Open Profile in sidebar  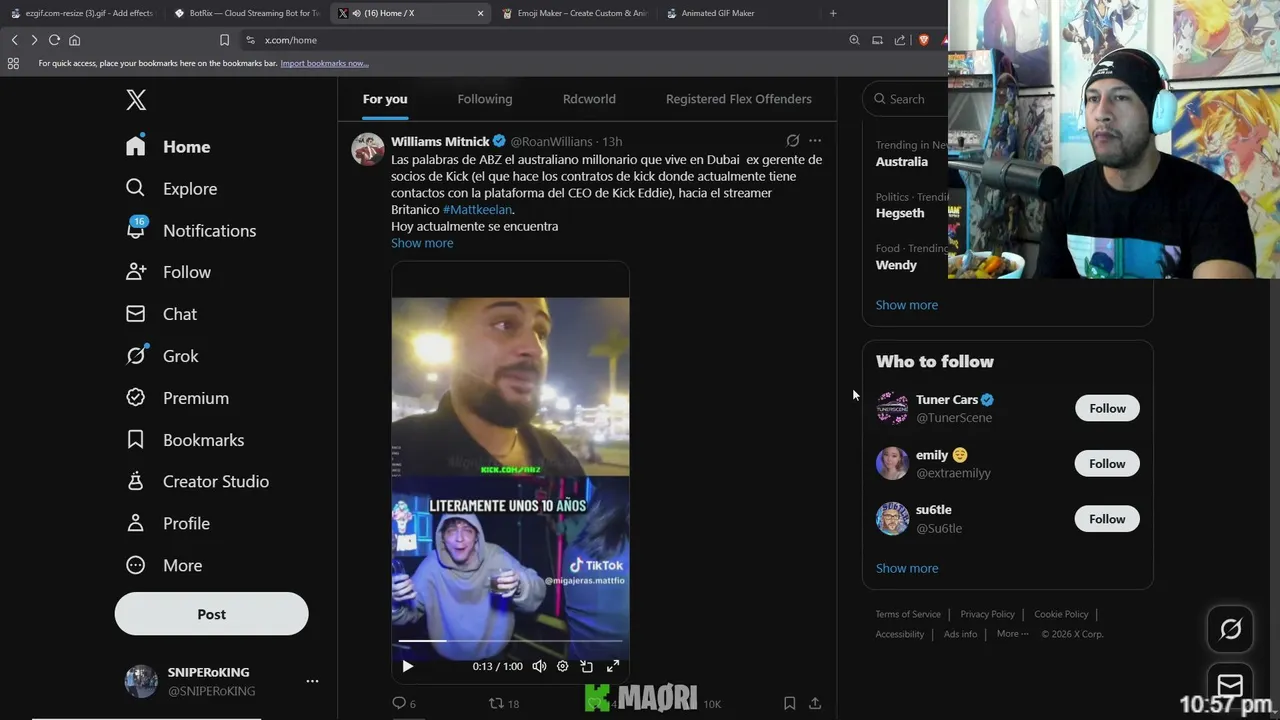168,523
